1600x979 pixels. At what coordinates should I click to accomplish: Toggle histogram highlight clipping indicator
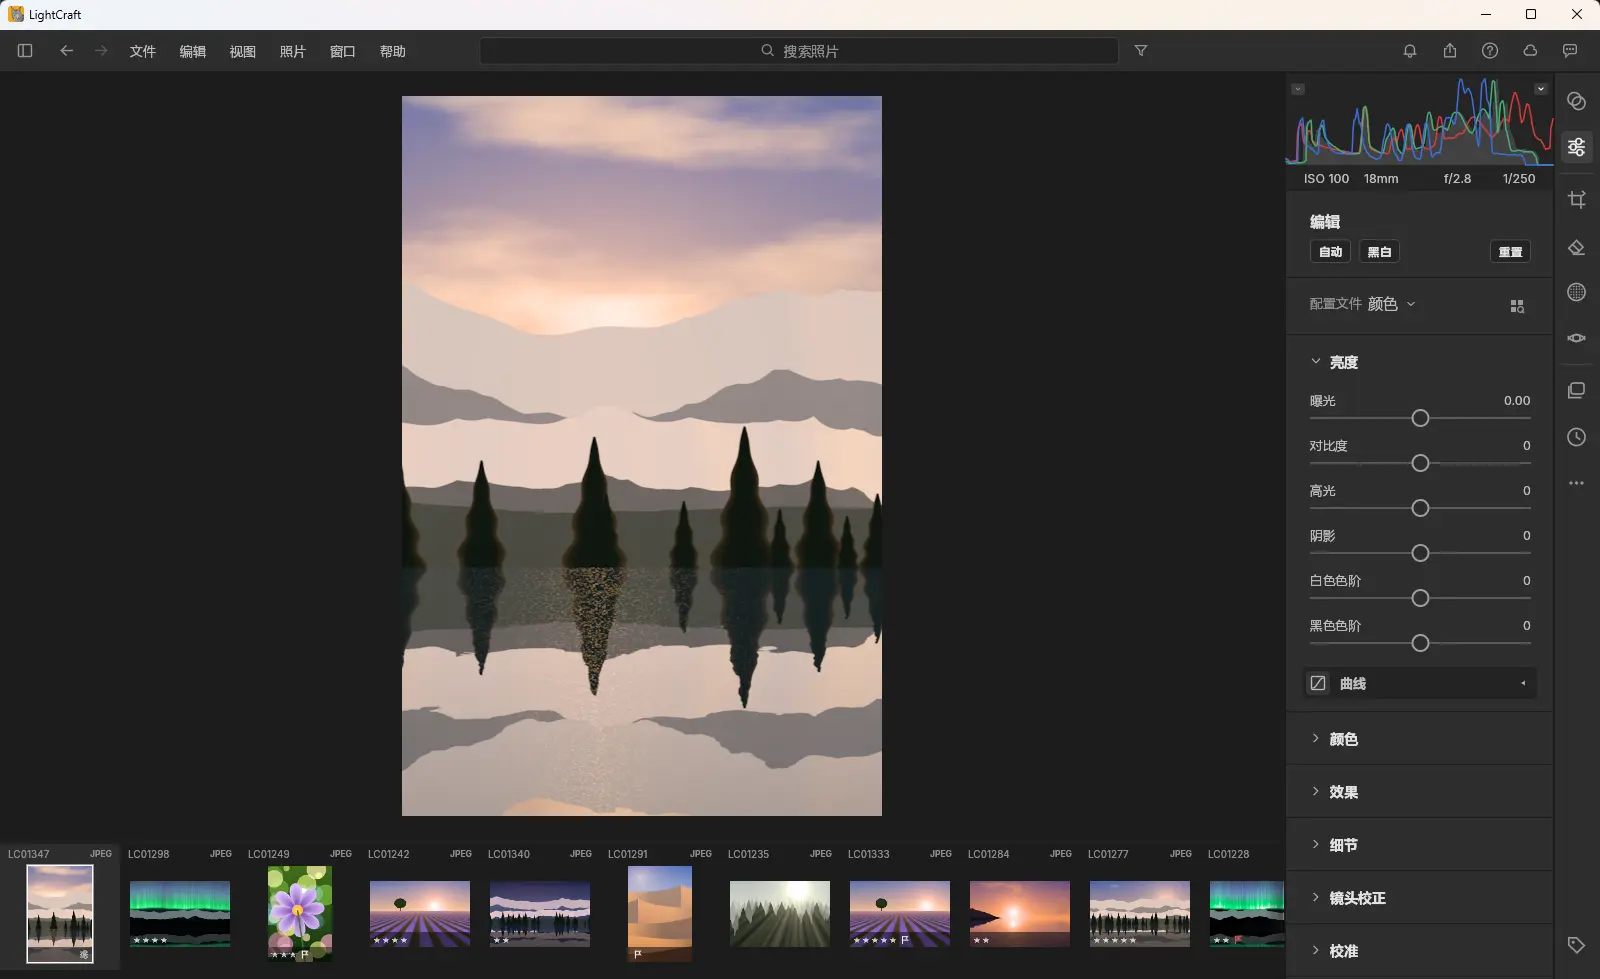[x=1541, y=89]
